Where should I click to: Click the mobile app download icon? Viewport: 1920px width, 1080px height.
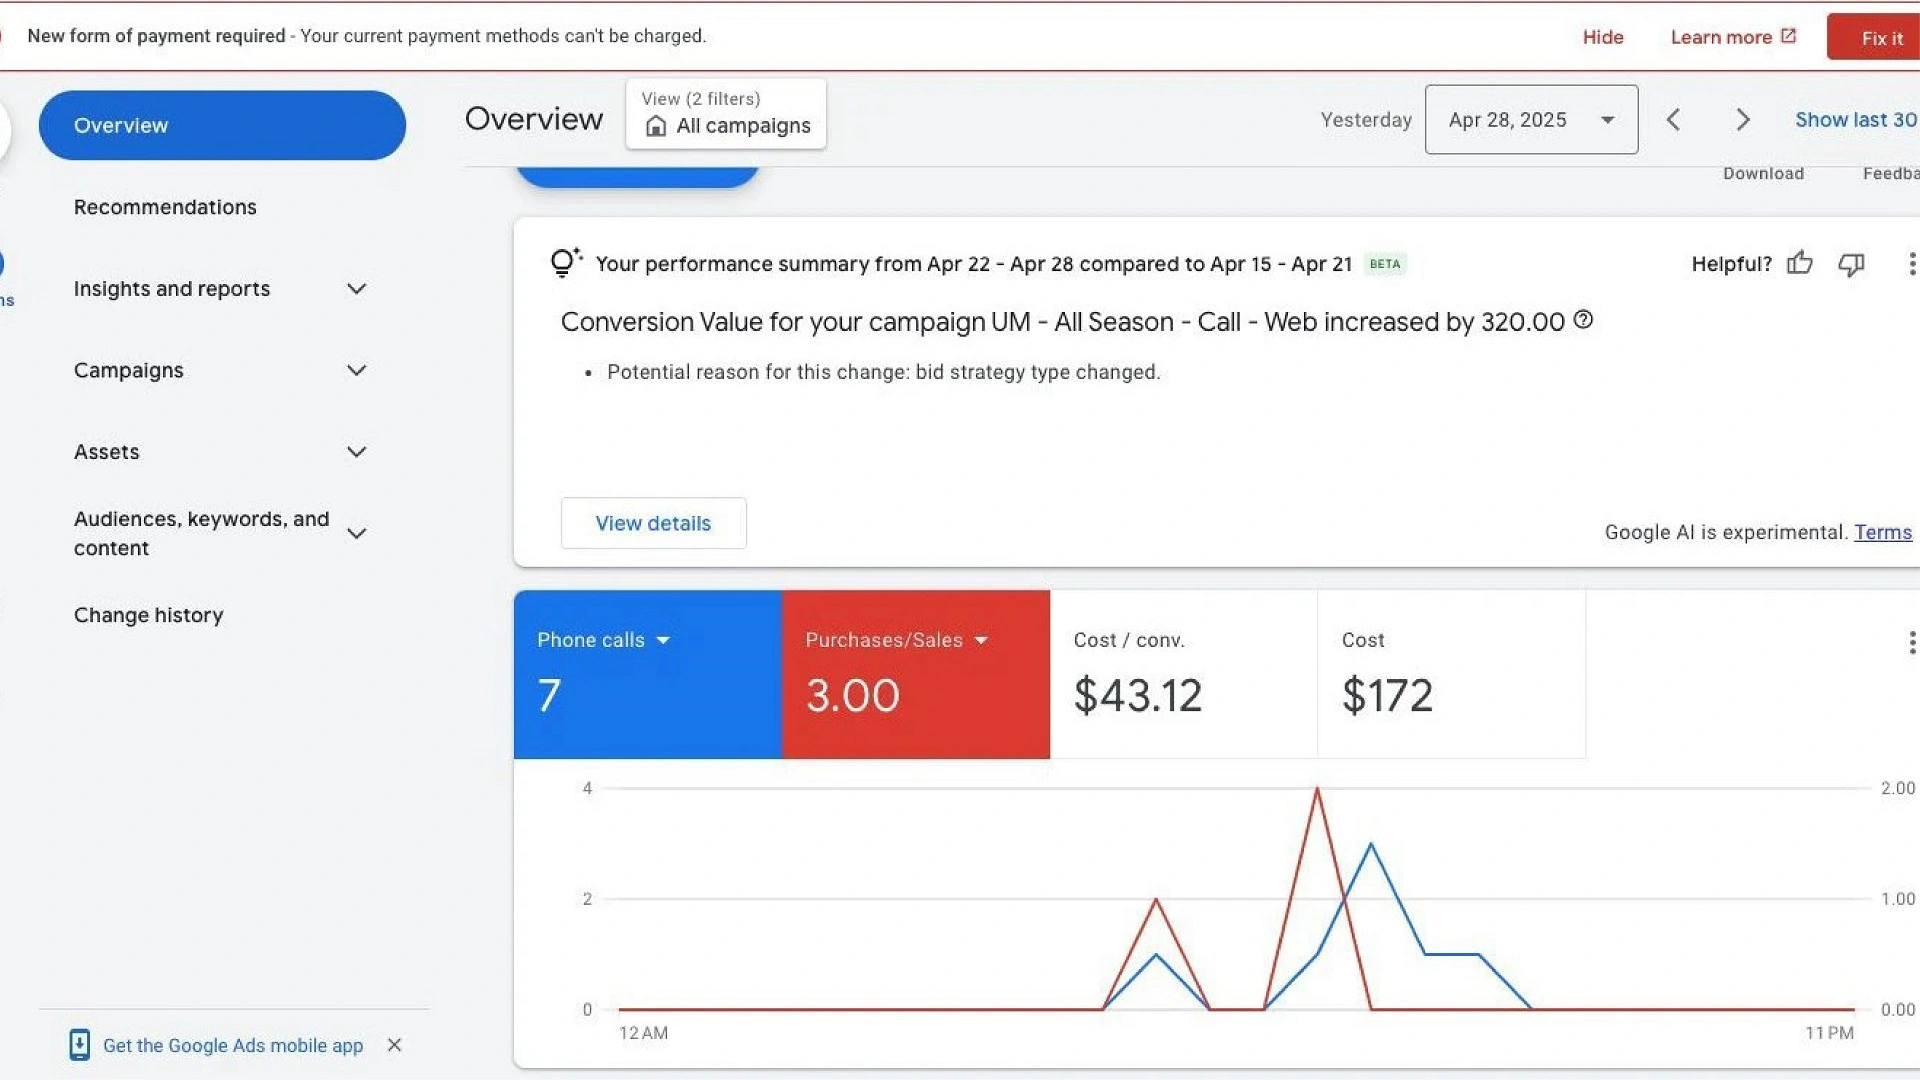pos(80,1045)
